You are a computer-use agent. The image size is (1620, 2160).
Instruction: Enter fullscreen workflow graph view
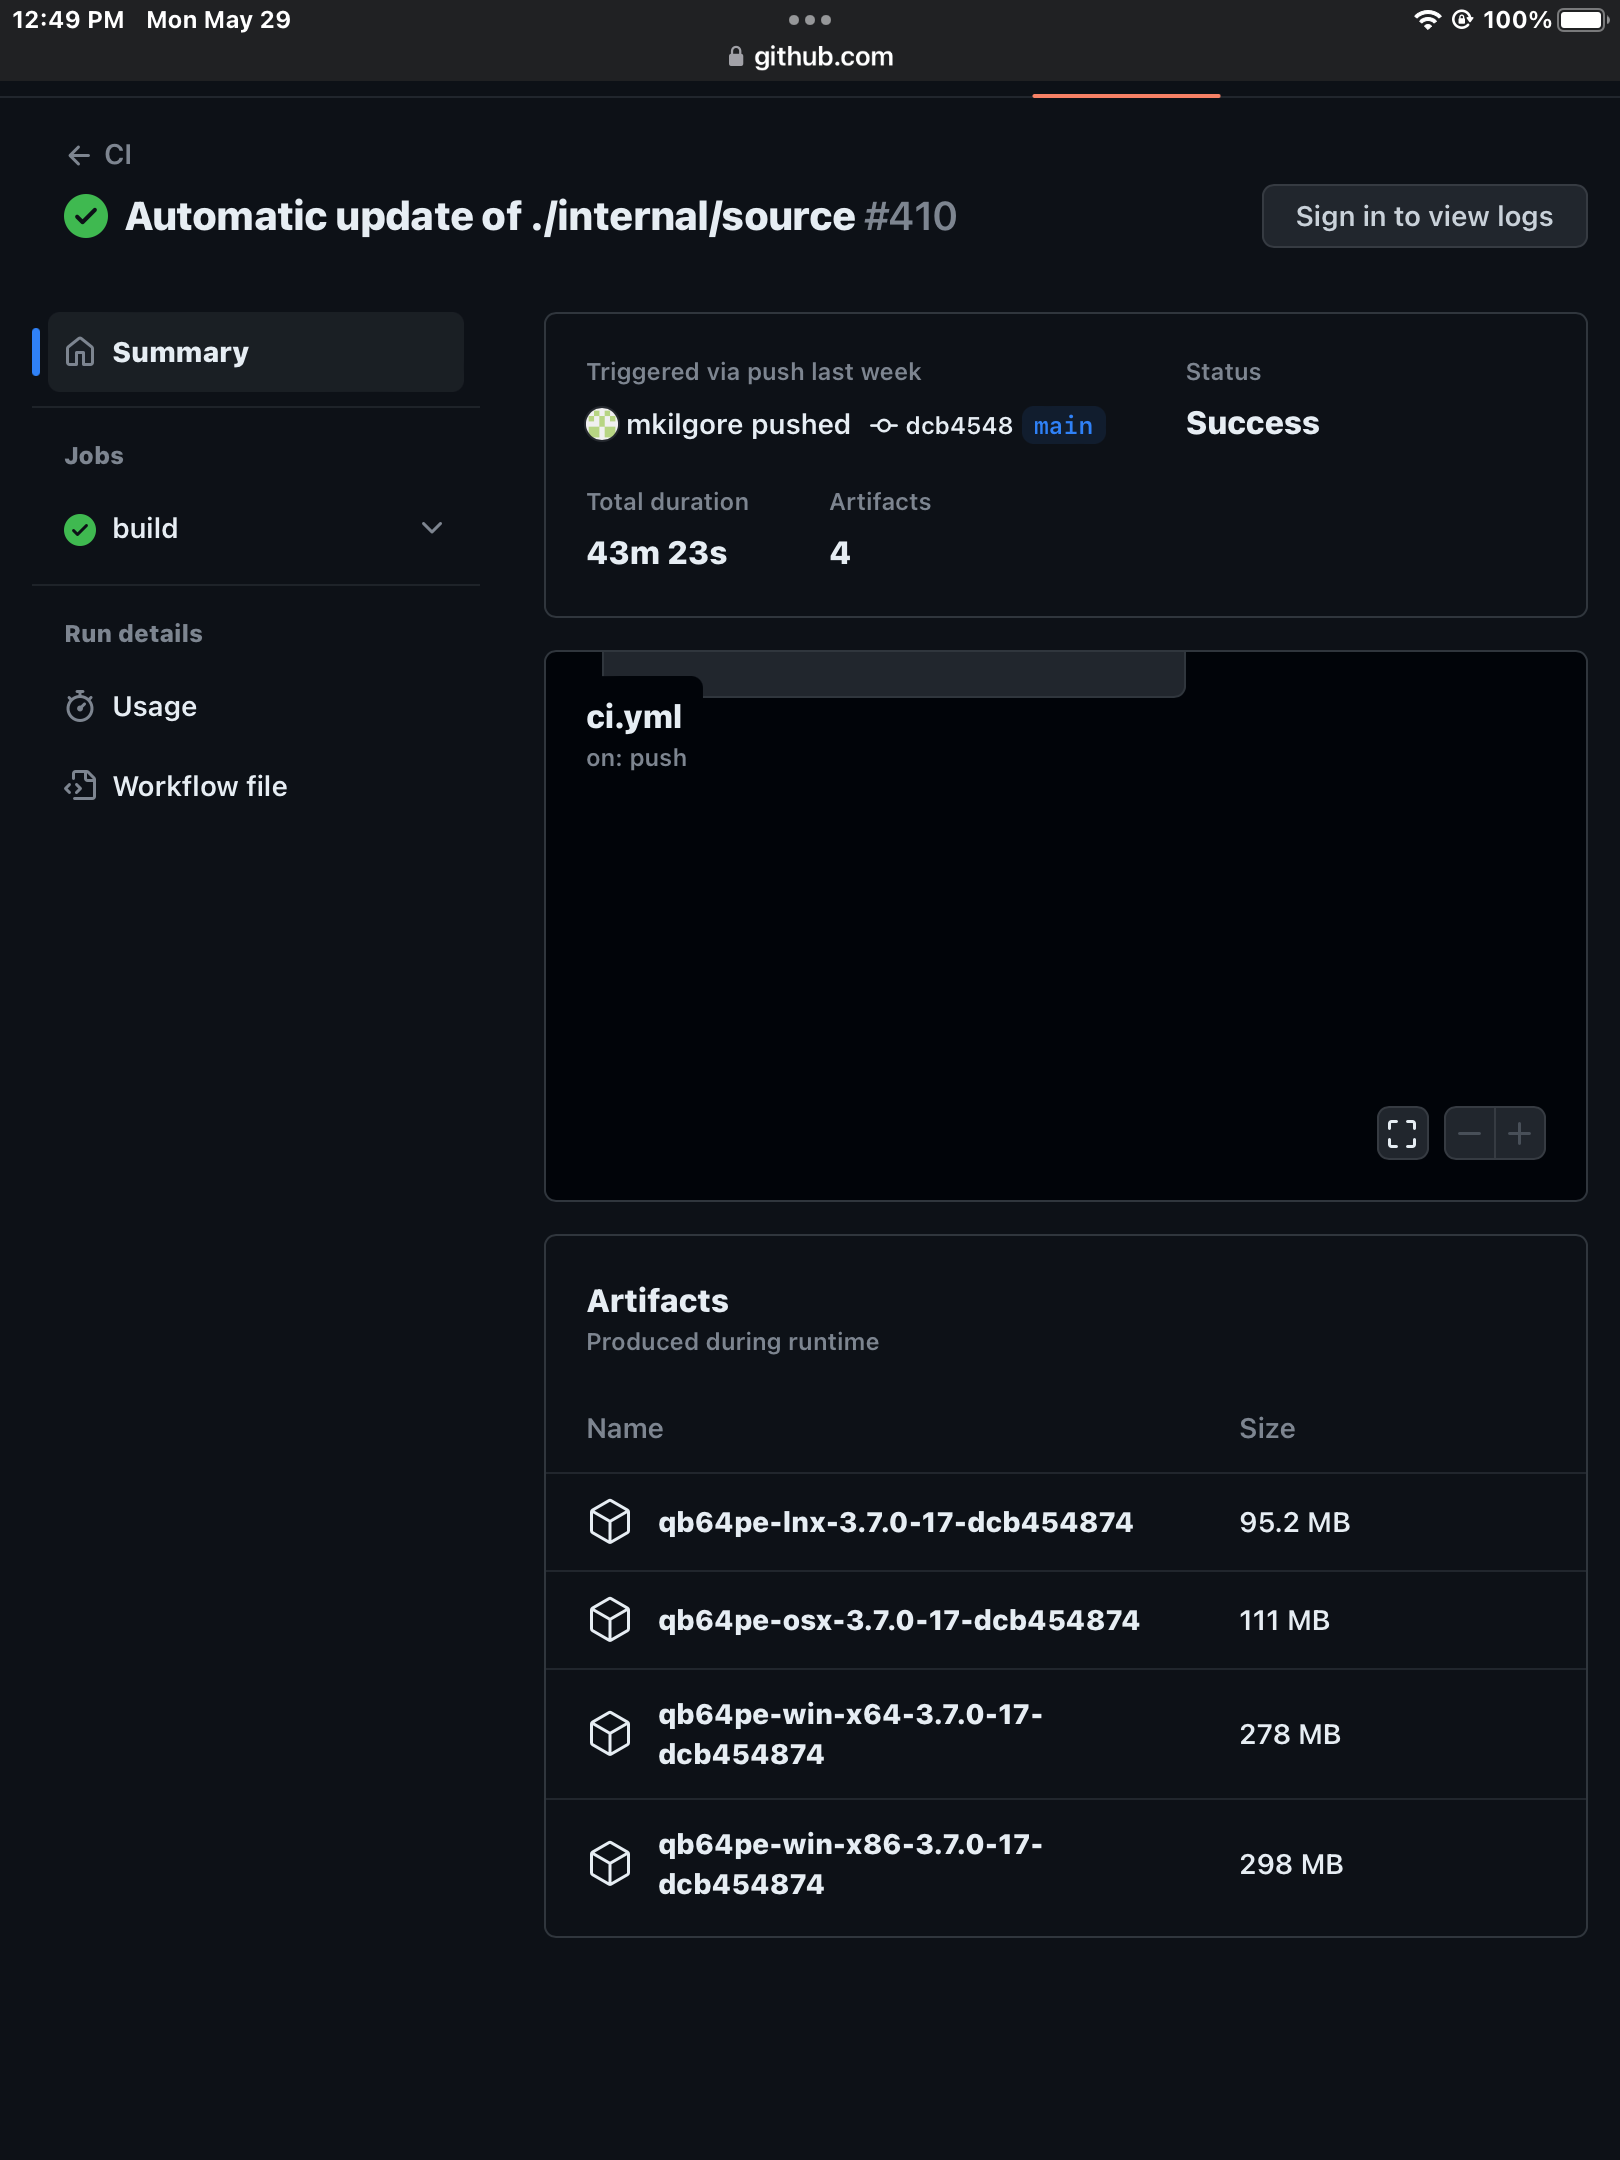[1402, 1133]
